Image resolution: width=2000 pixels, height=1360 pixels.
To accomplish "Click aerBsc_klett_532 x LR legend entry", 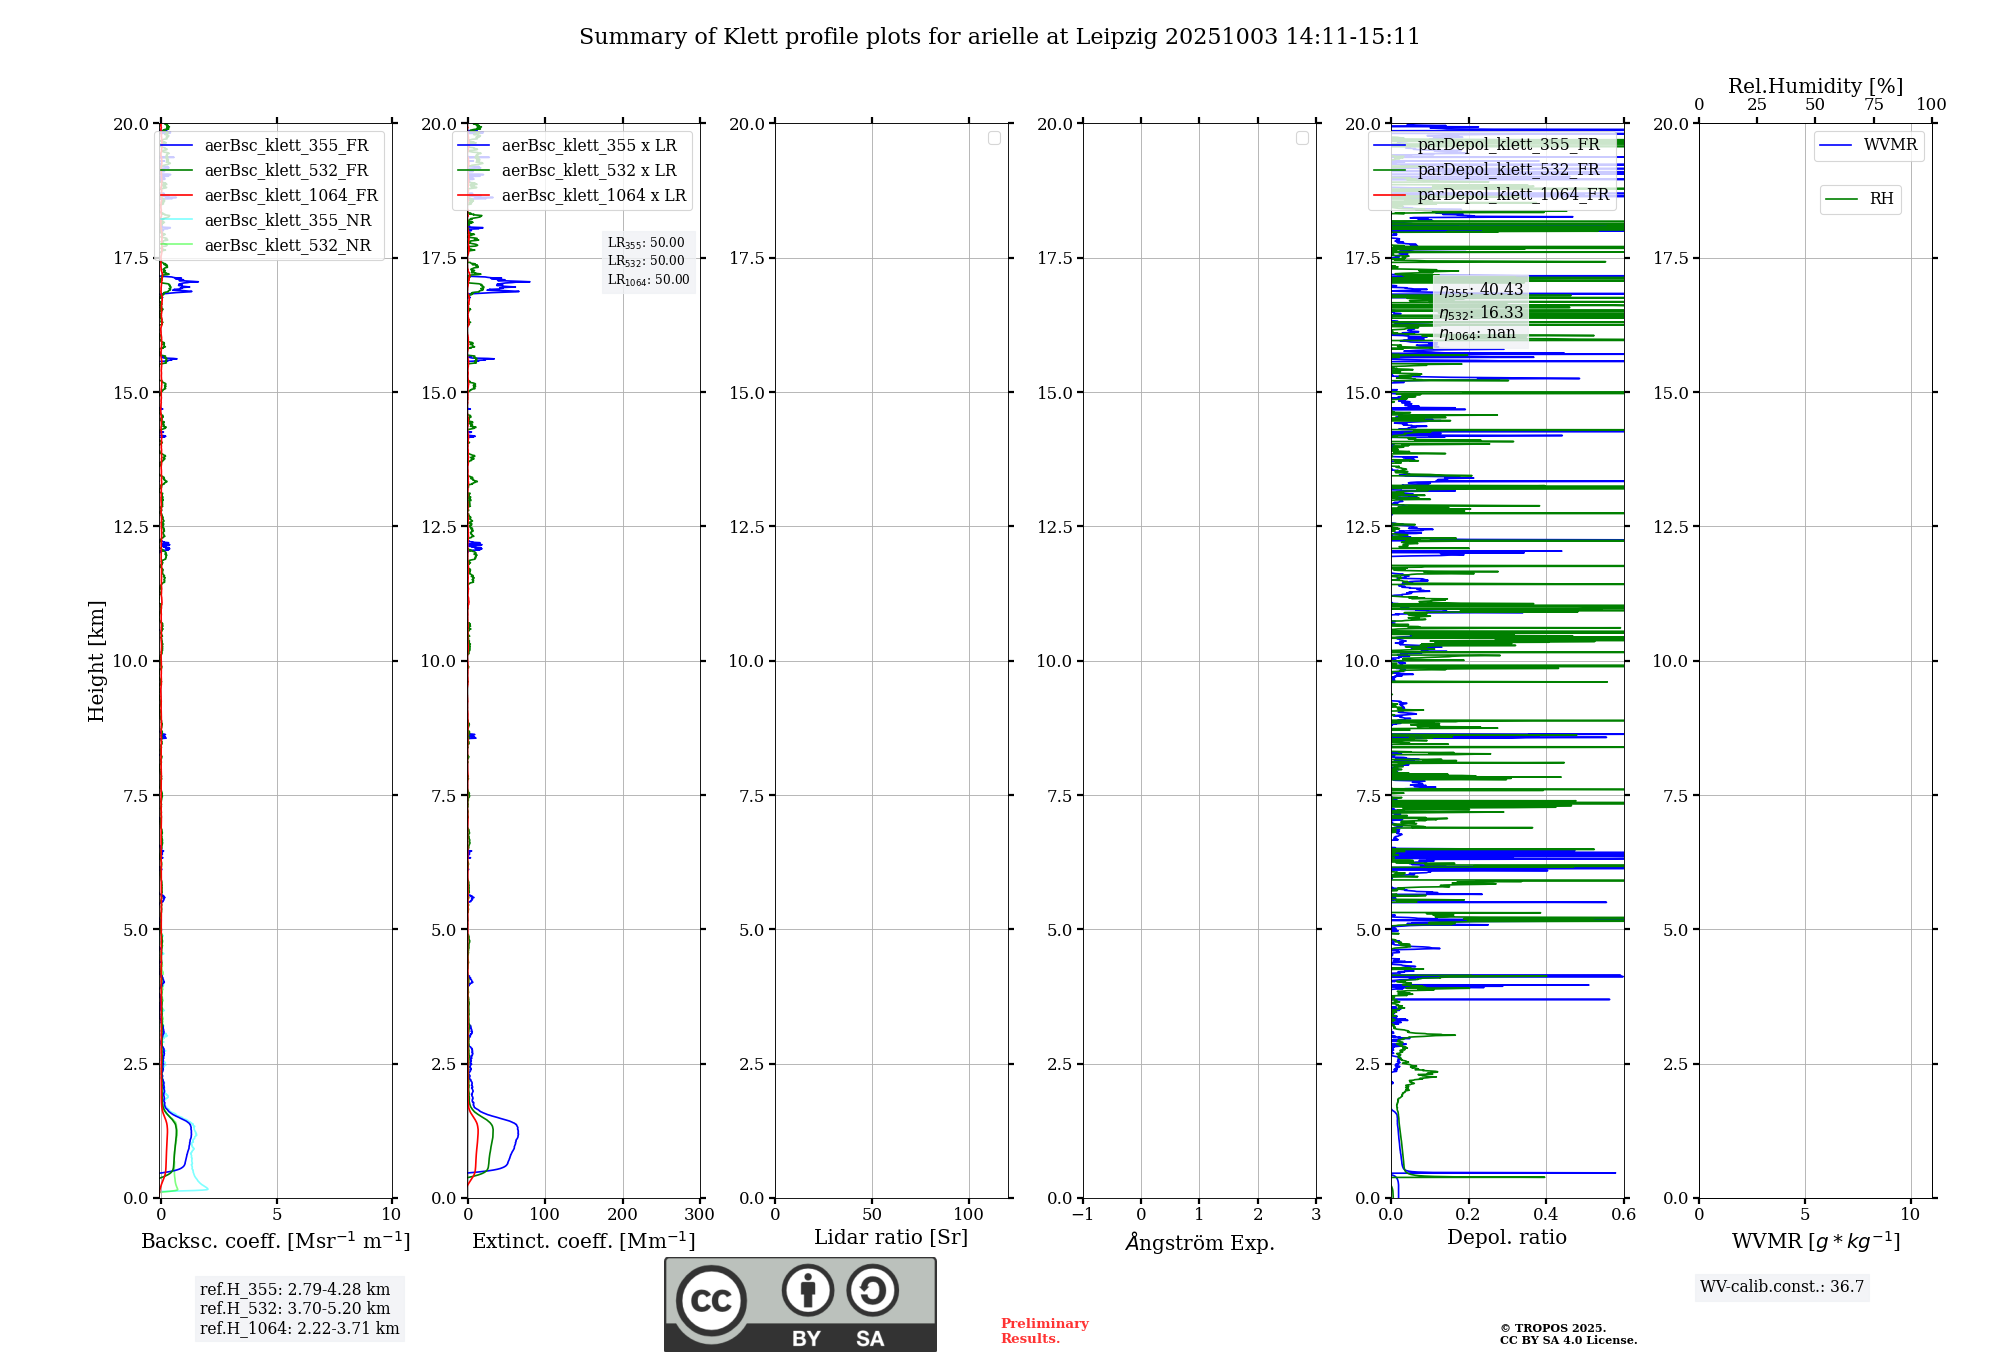I will pos(588,171).
